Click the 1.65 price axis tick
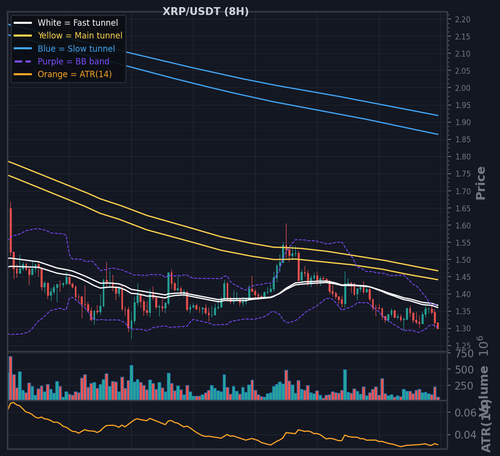Image resolution: width=500 pixels, height=456 pixels. coord(463,208)
